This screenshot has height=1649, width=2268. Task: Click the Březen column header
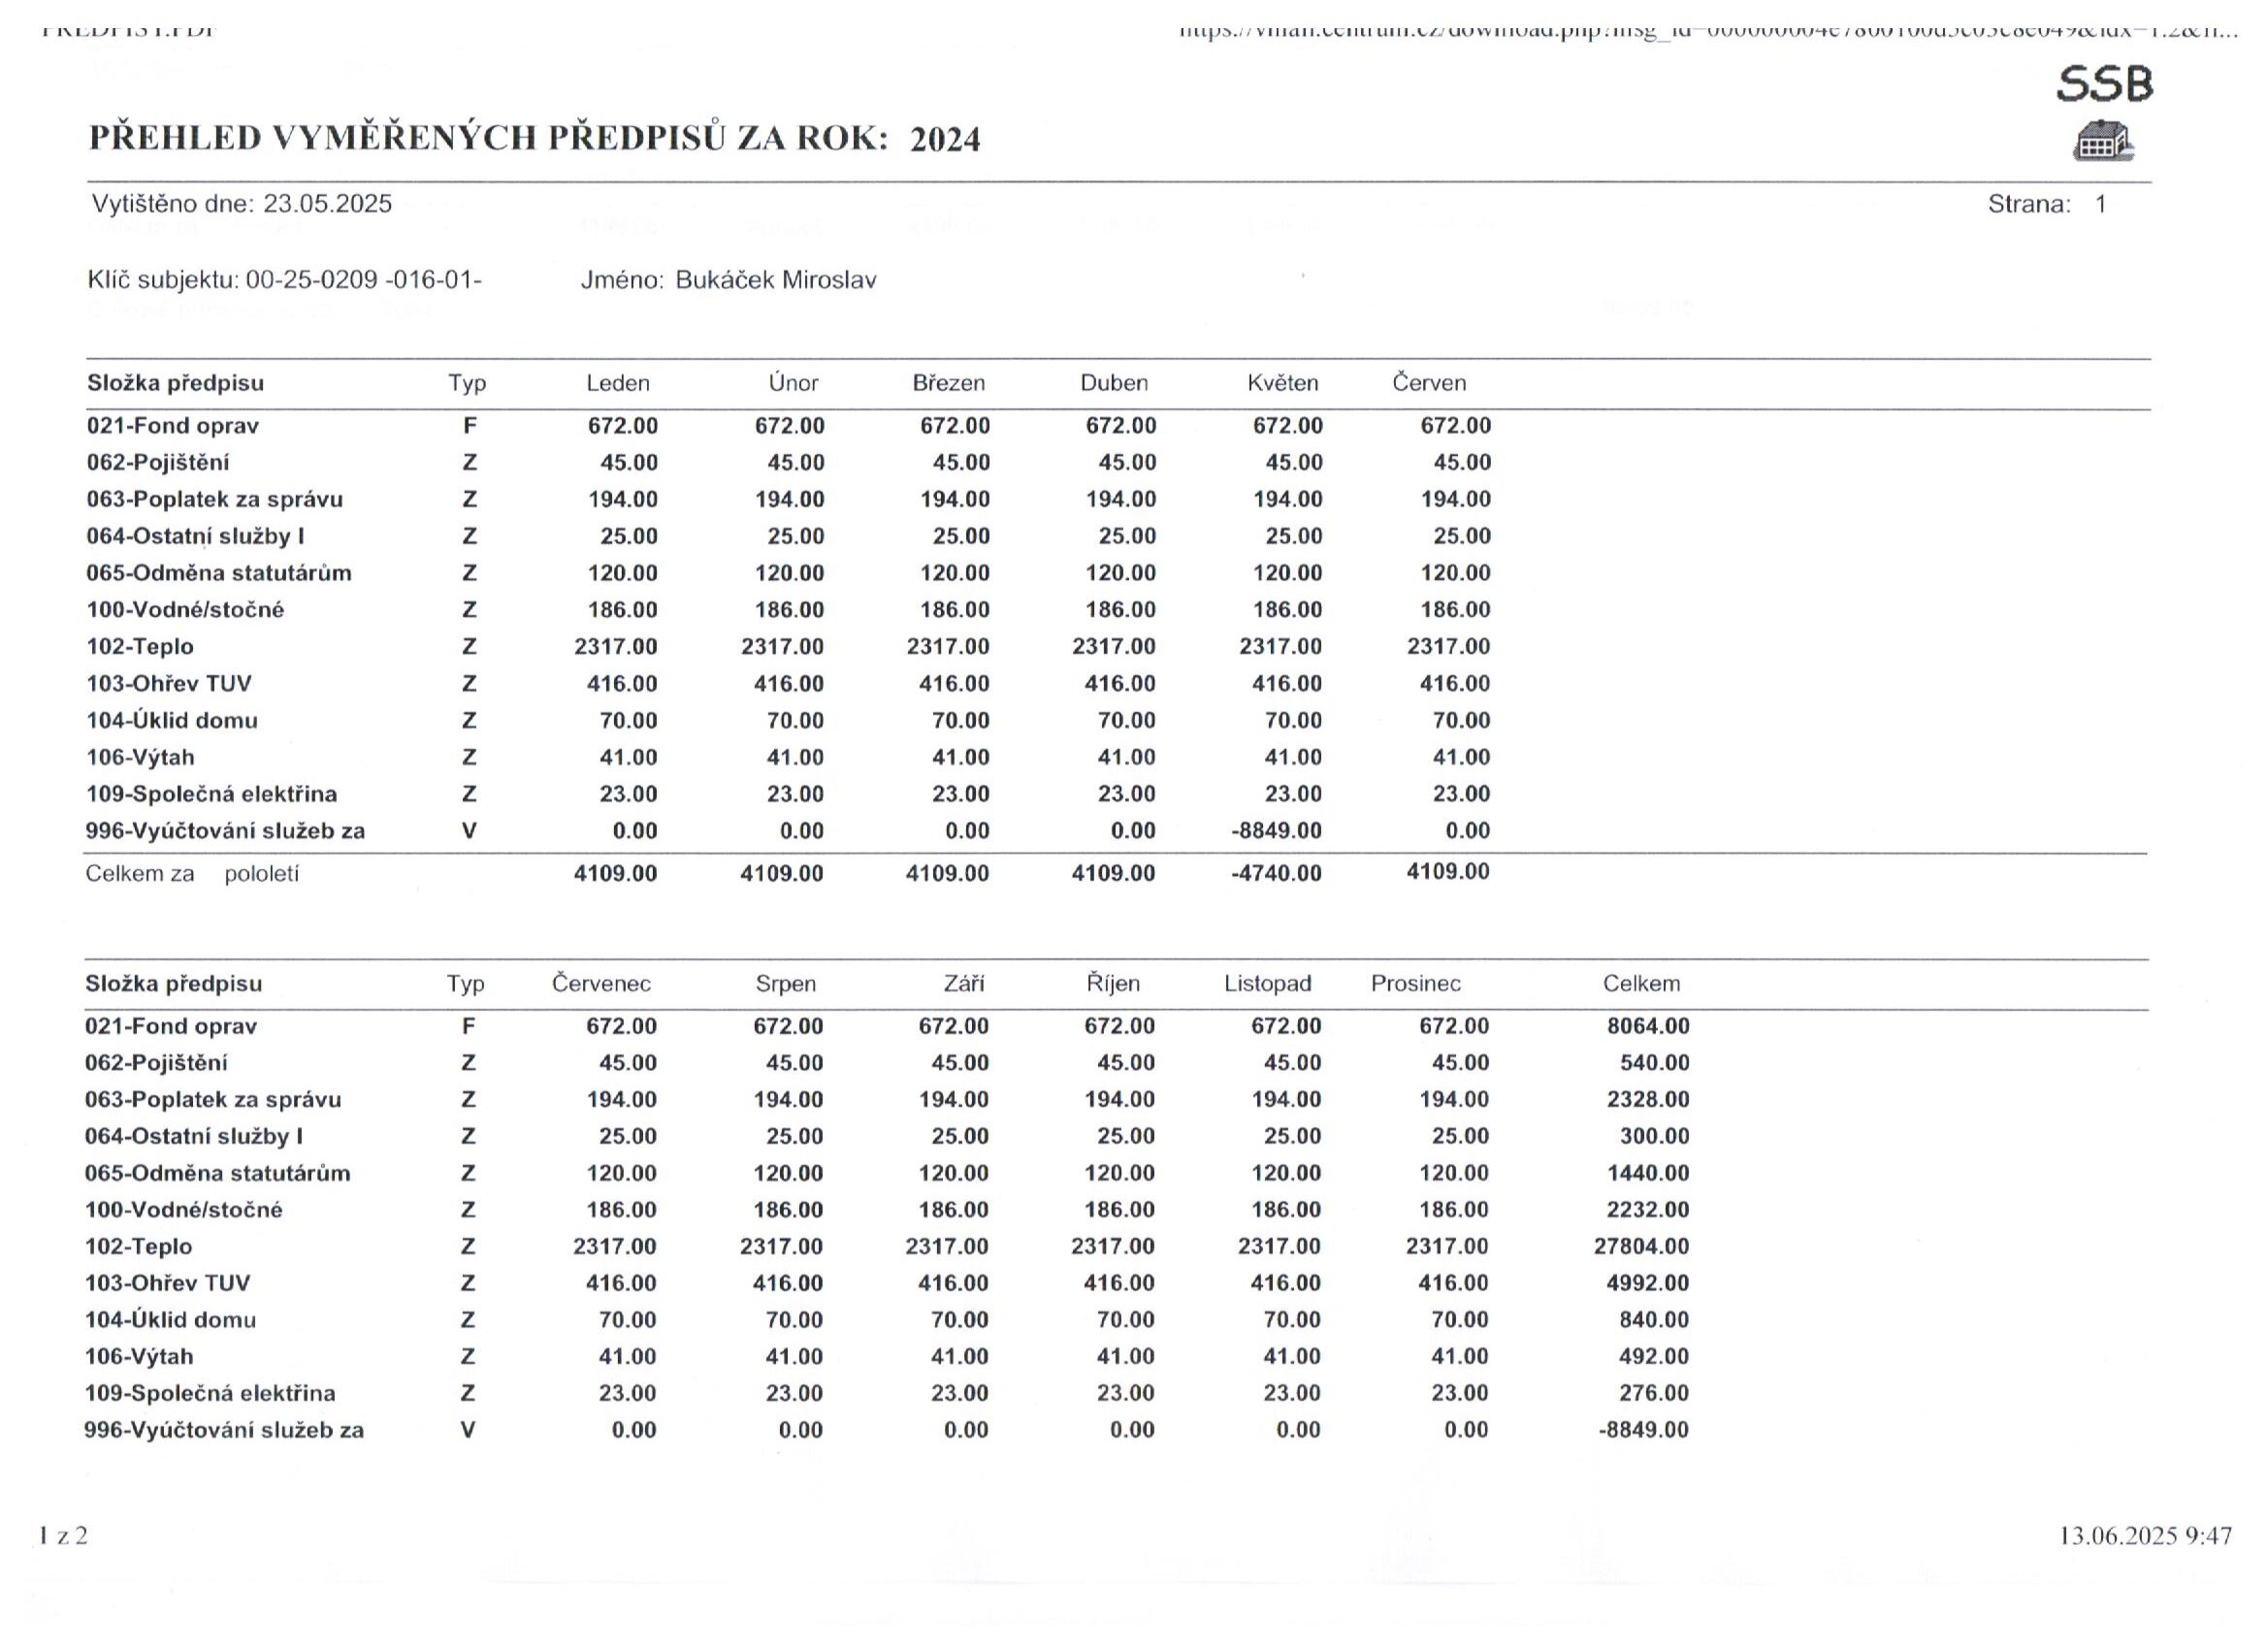(x=949, y=383)
